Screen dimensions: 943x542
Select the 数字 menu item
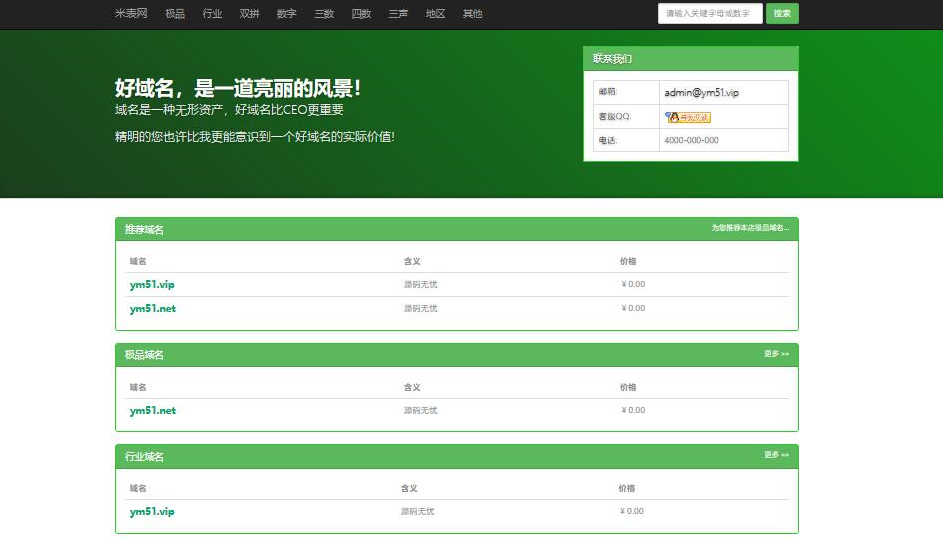[x=286, y=14]
